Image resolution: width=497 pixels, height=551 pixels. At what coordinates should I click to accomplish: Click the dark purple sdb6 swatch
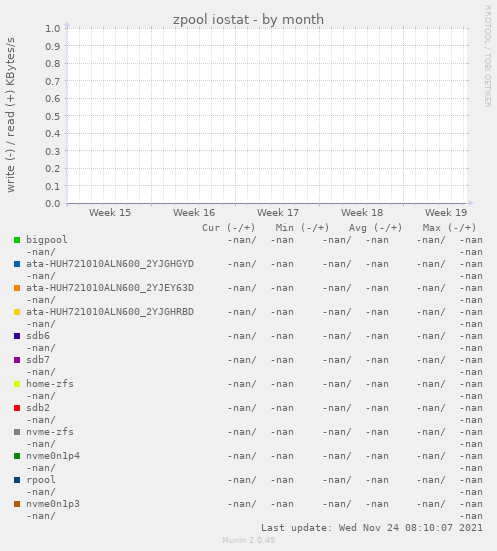click(17, 336)
